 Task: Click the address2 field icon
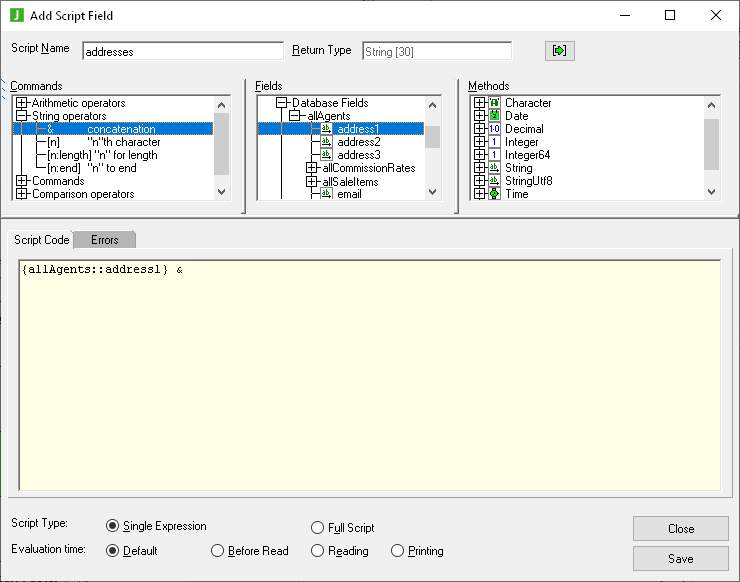(326, 142)
